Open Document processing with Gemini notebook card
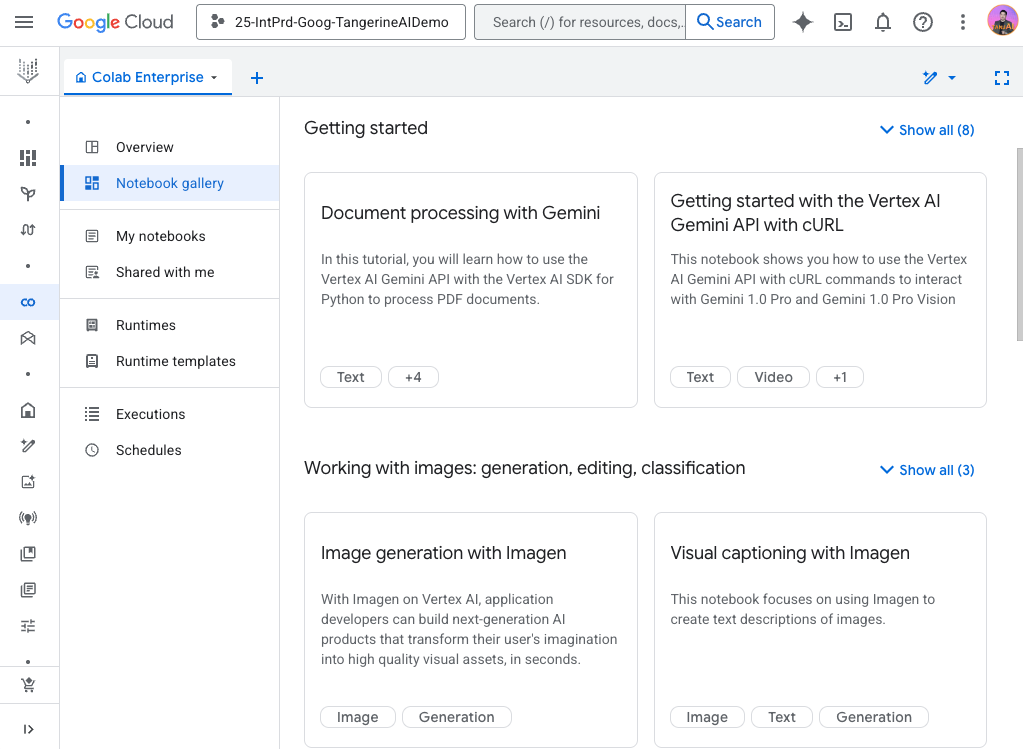The width and height of the screenshot is (1023, 749). coord(470,290)
